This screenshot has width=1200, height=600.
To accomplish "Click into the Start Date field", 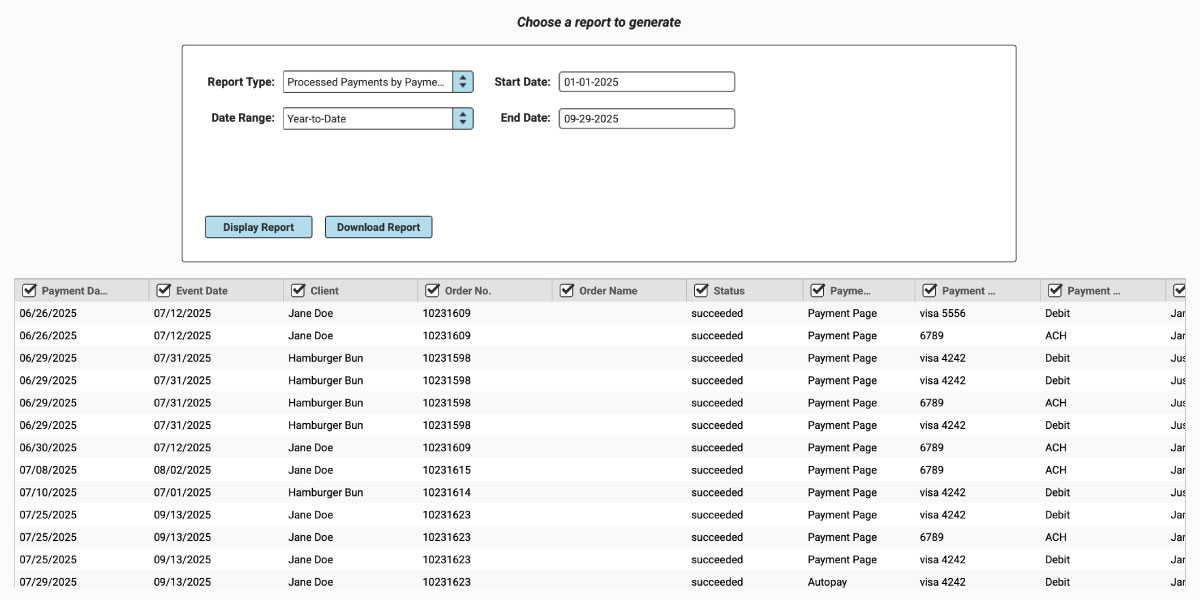I will 646,82.
